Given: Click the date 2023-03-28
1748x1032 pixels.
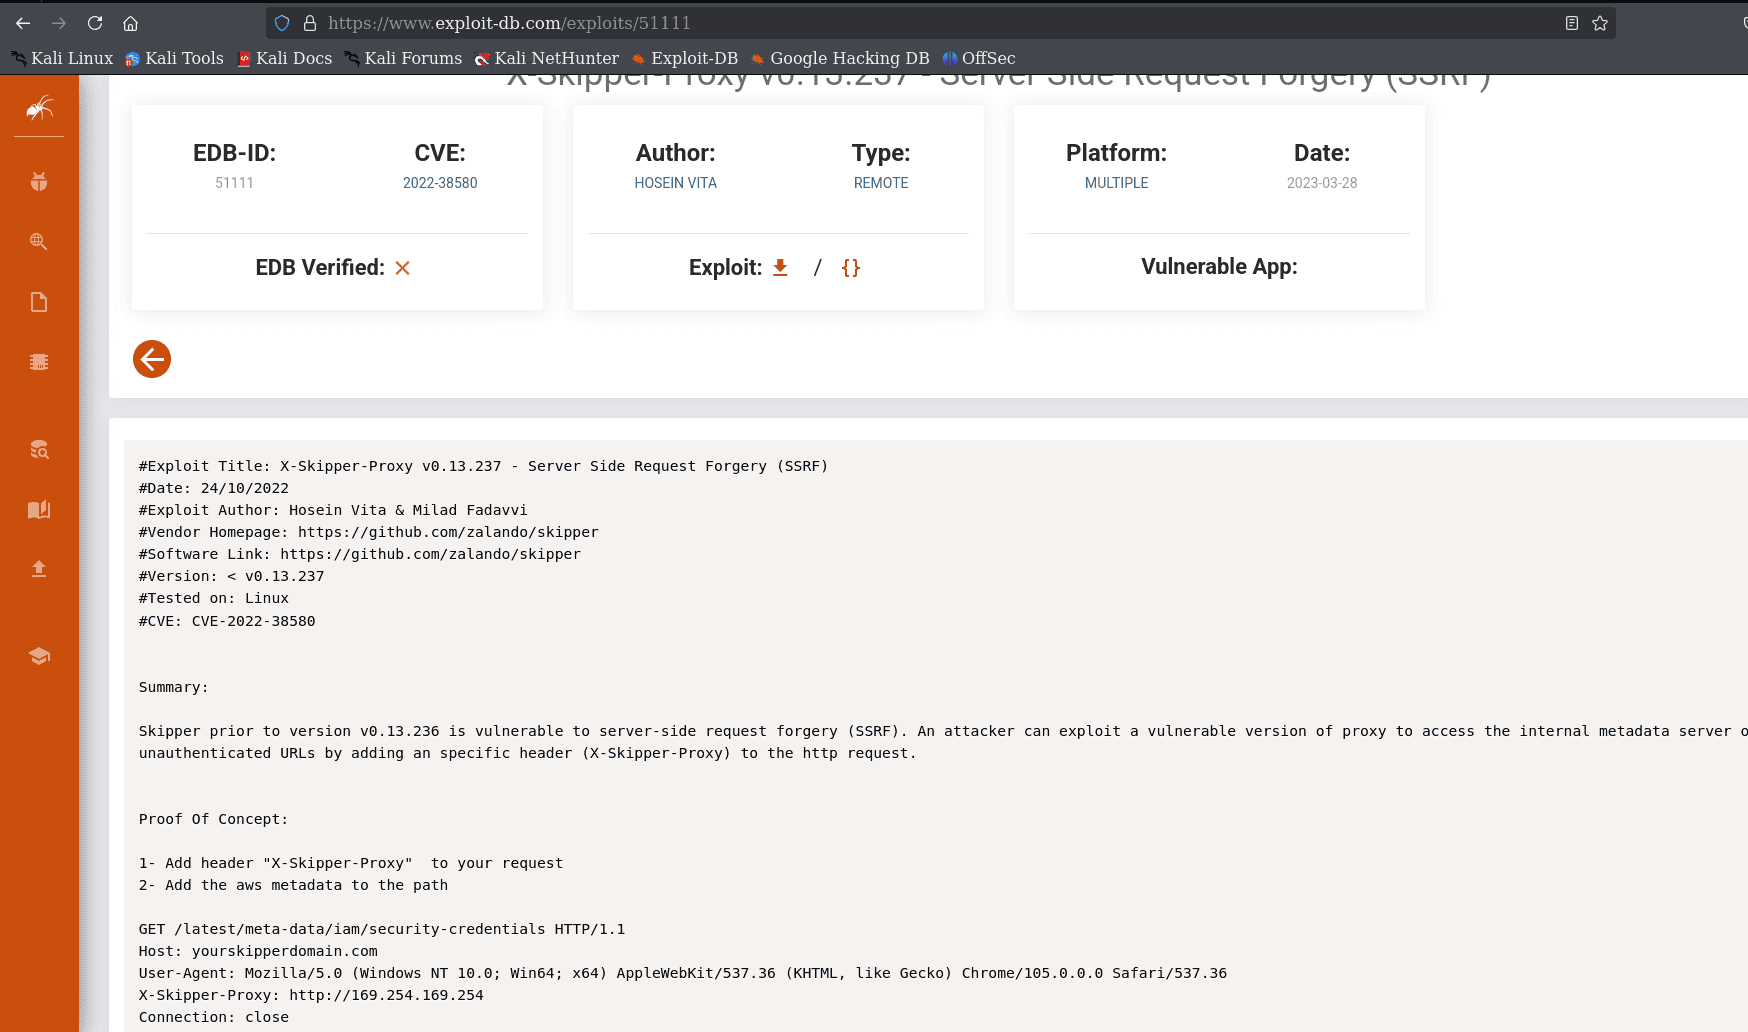Looking at the screenshot, I should (x=1322, y=183).
